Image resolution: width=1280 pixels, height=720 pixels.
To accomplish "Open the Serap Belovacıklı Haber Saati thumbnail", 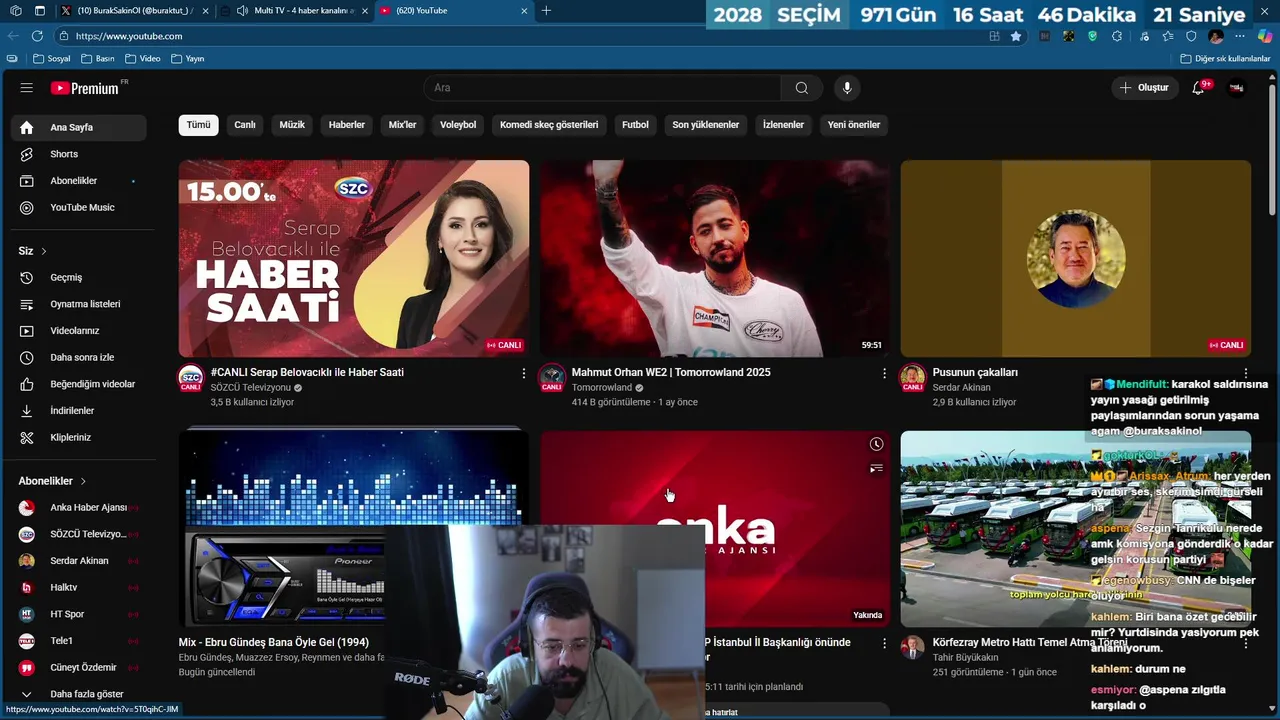I will [354, 258].
